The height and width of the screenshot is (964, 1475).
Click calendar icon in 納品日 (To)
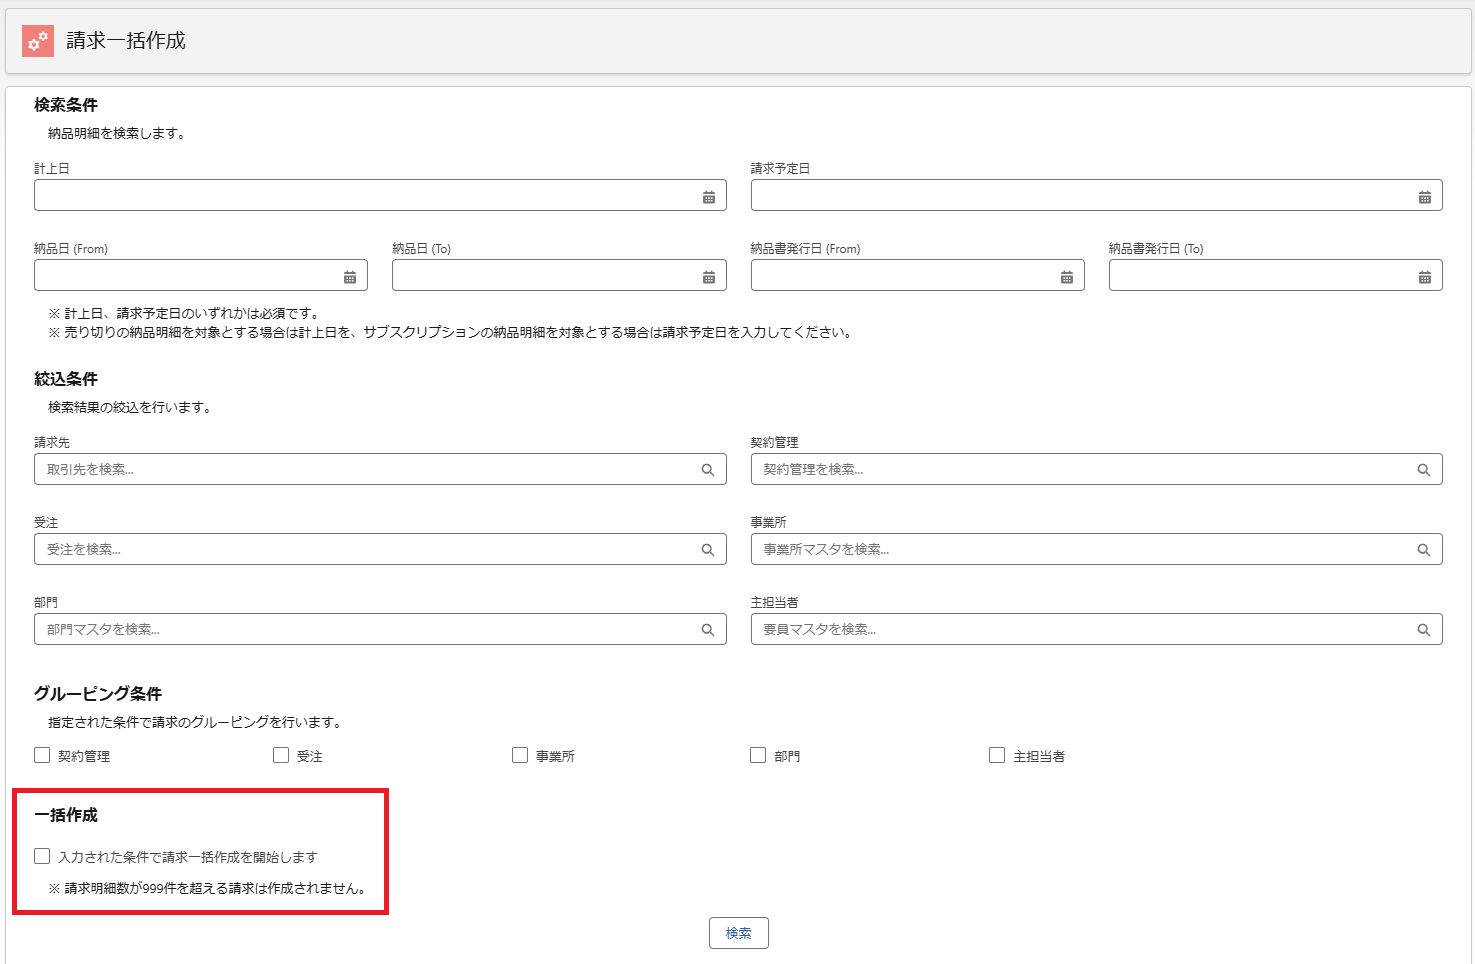tap(708, 277)
